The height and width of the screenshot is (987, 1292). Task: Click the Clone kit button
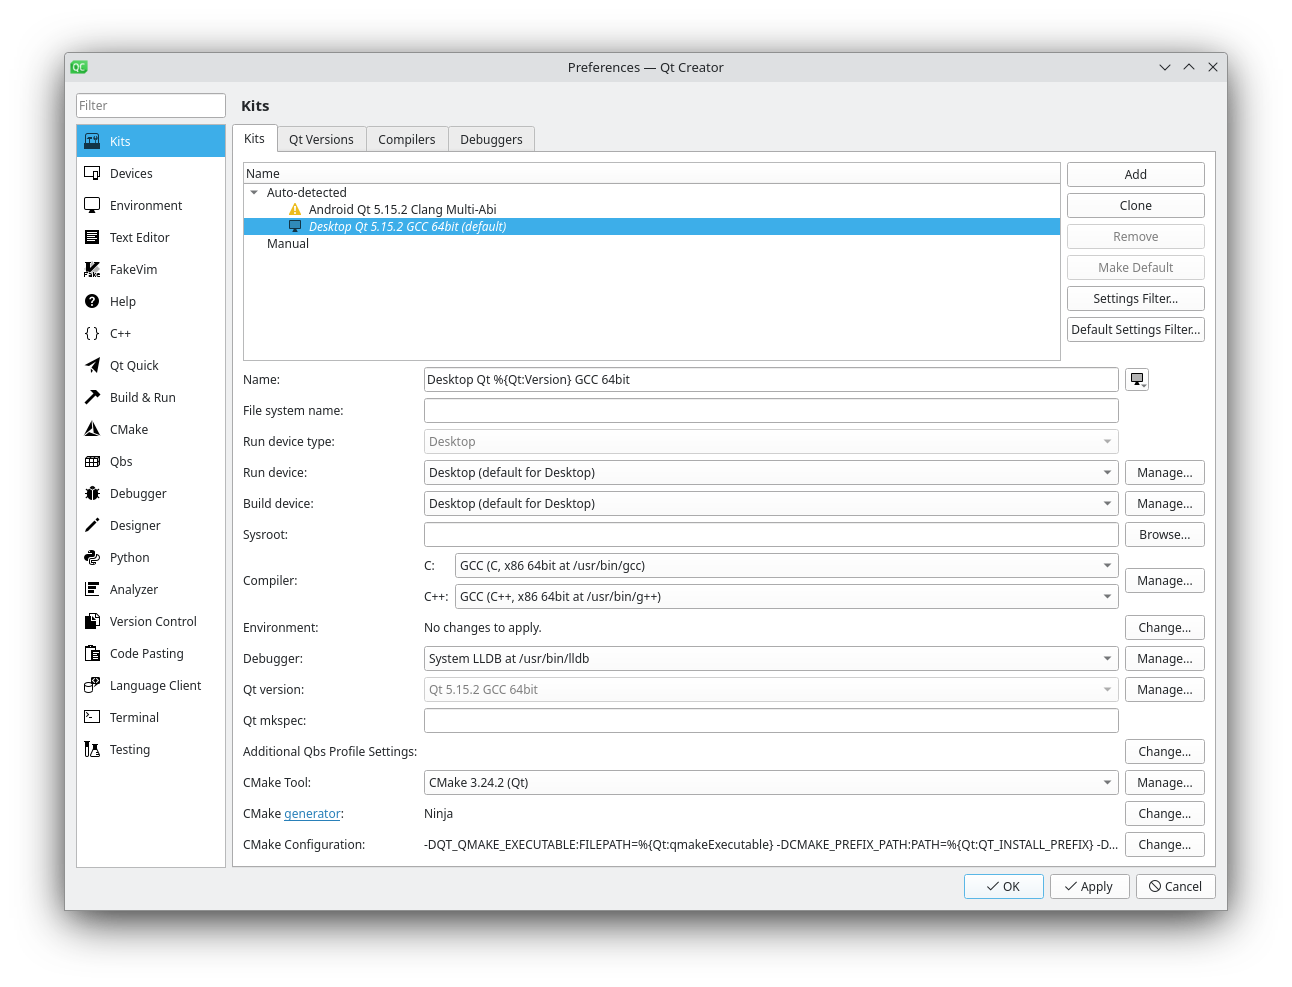click(1136, 205)
